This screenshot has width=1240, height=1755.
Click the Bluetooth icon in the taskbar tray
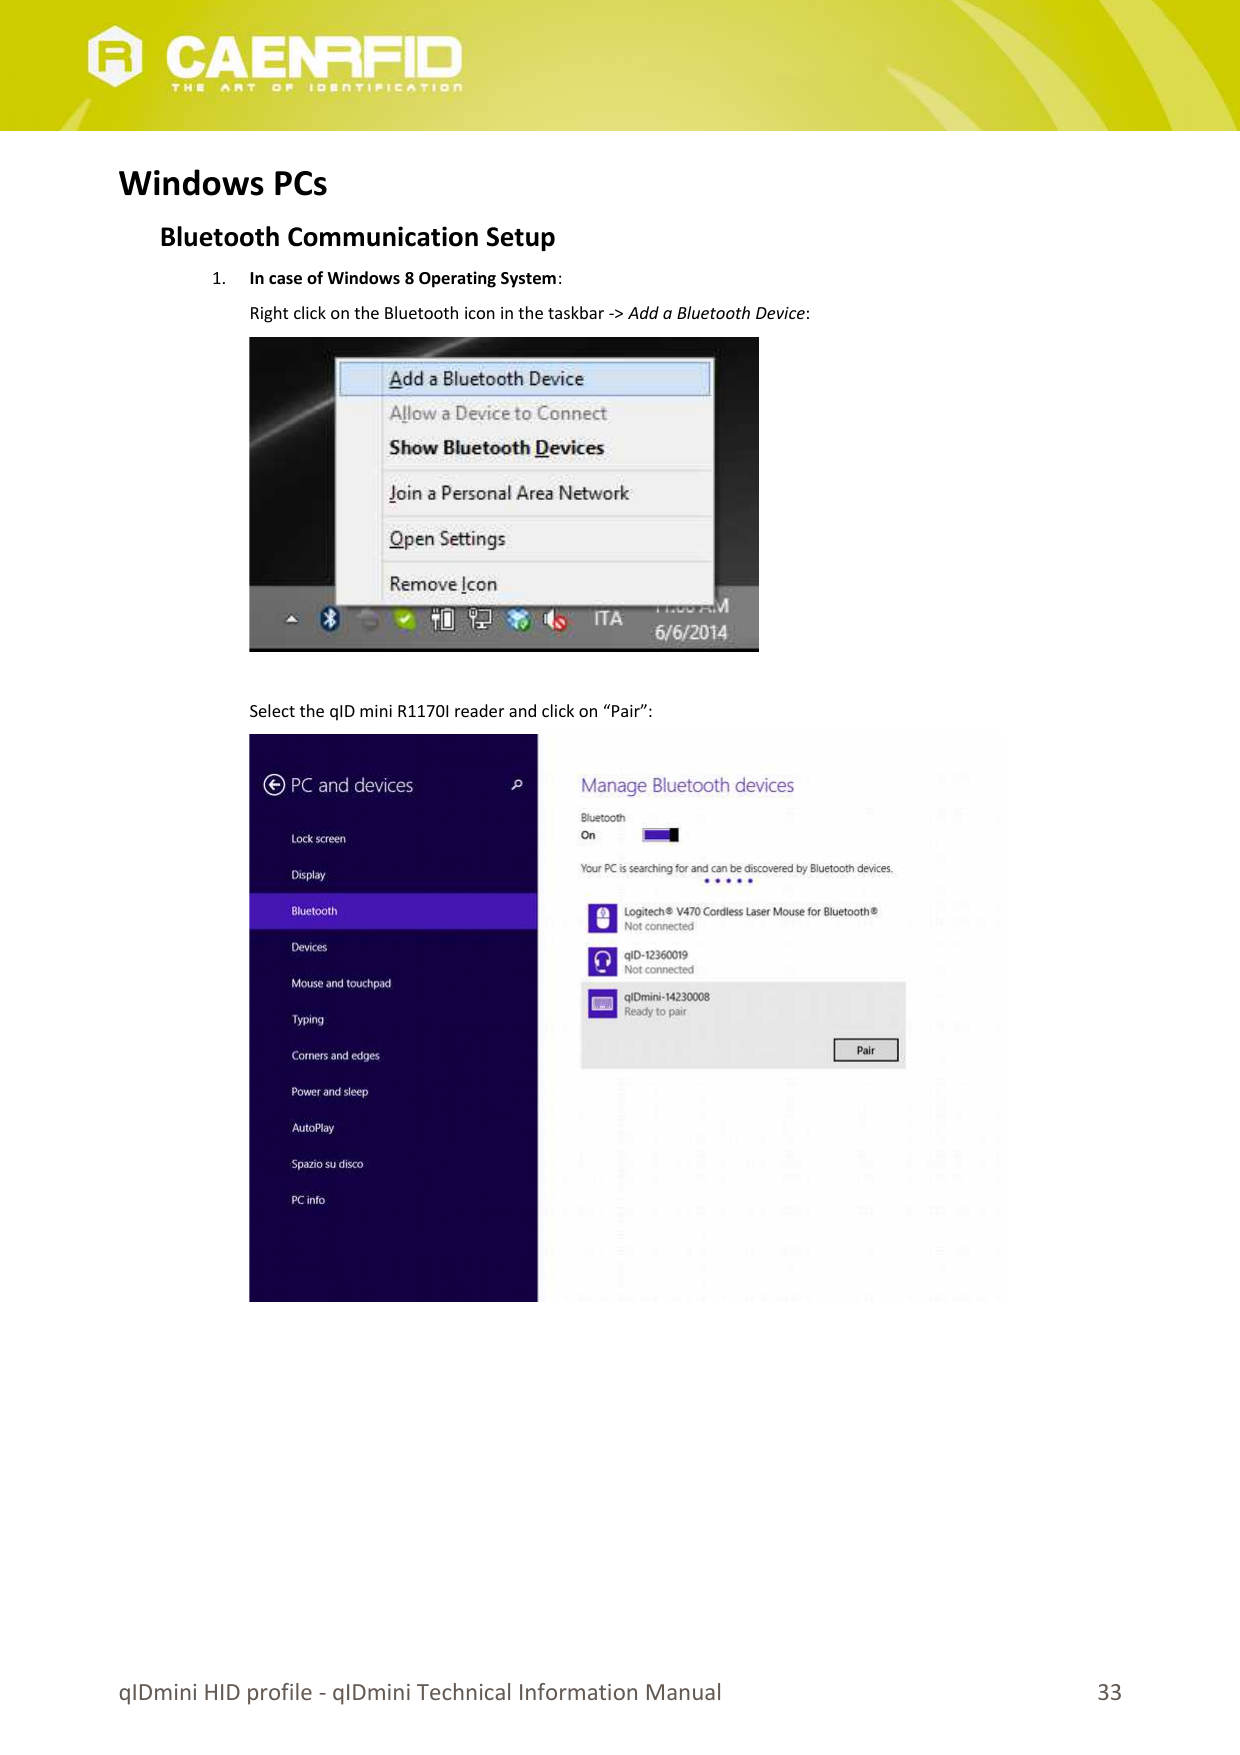pos(329,619)
